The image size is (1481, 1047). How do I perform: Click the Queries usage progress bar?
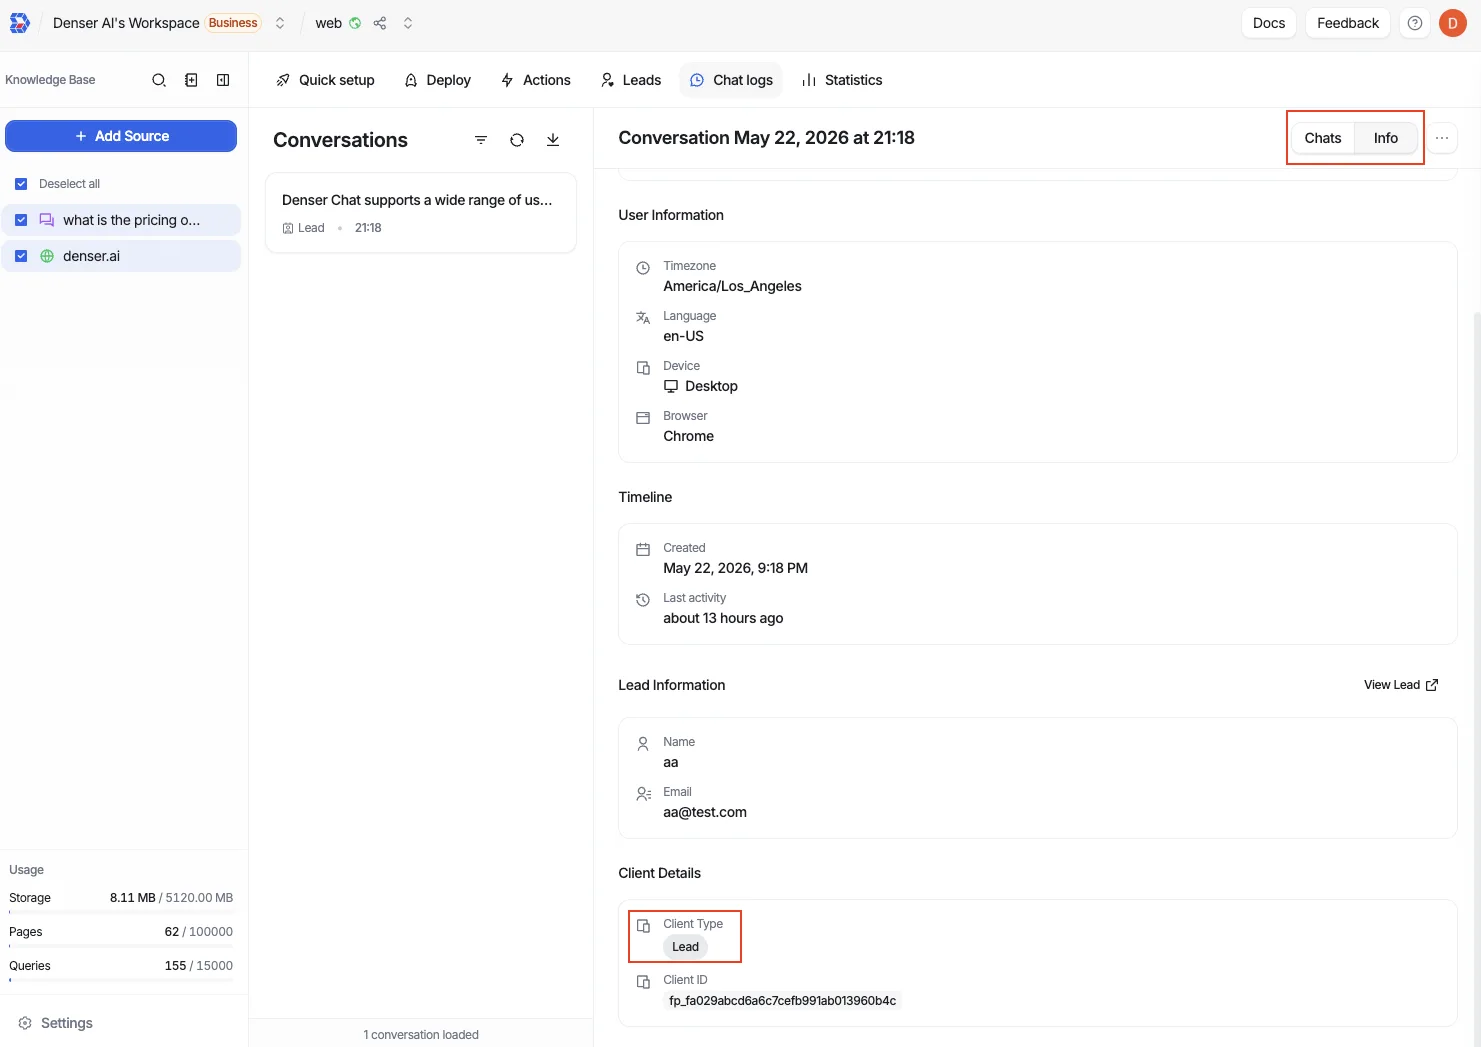click(121, 980)
